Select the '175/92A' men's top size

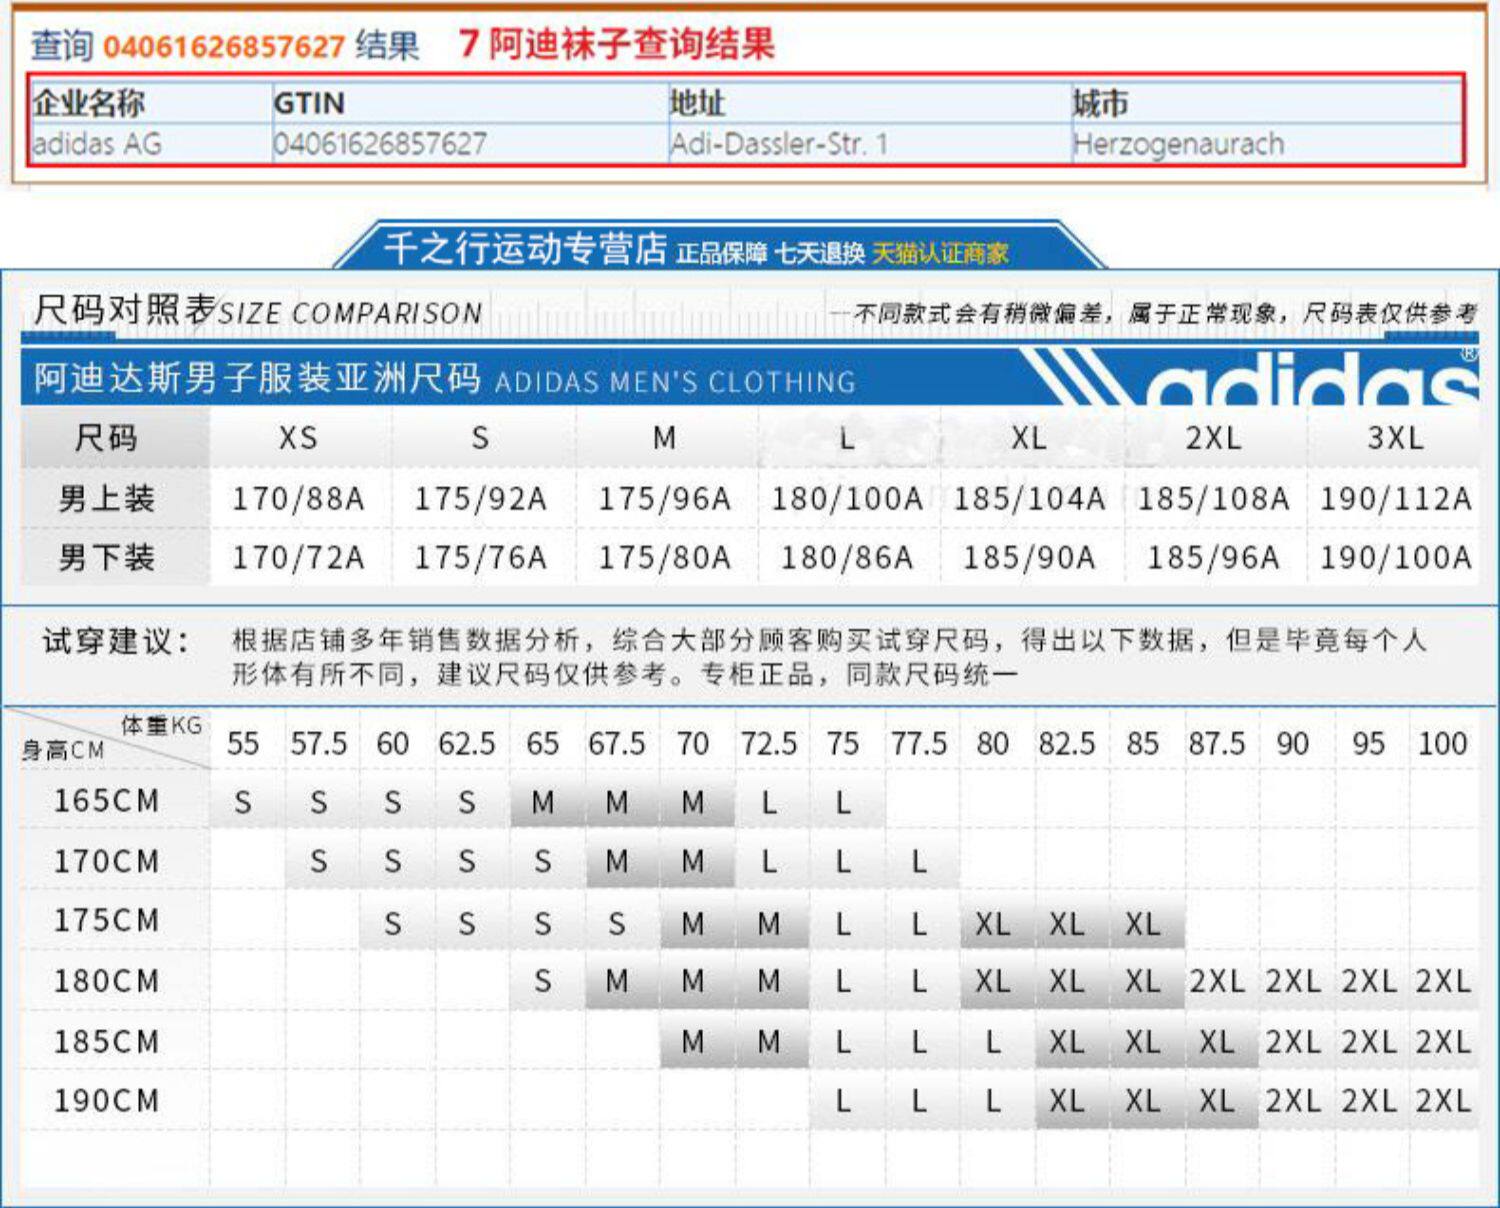coord(481,498)
